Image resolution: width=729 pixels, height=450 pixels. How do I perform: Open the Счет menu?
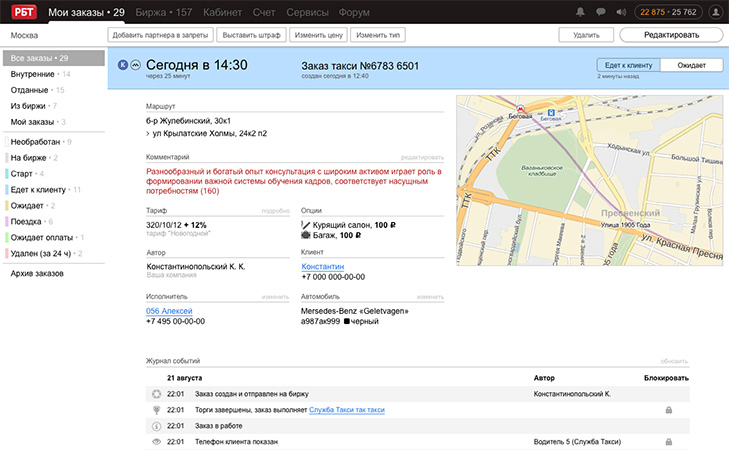click(264, 13)
